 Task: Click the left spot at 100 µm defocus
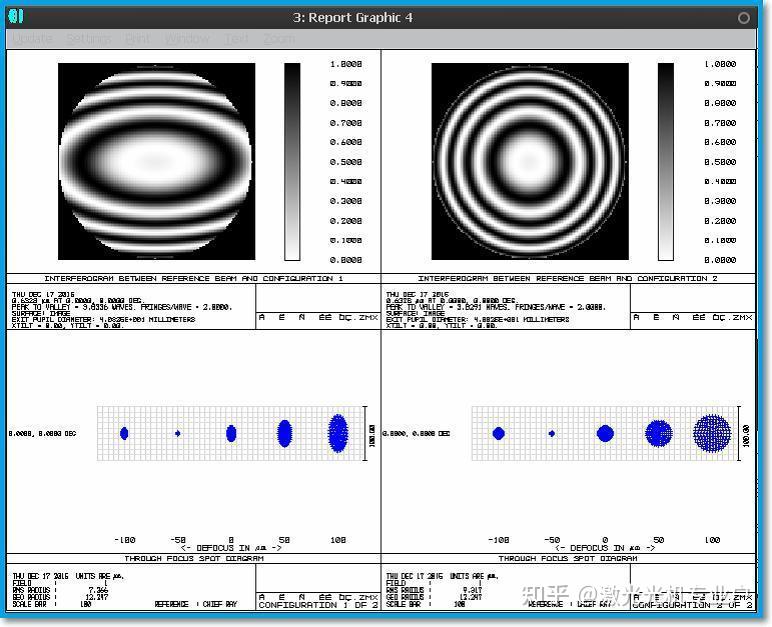[338, 433]
